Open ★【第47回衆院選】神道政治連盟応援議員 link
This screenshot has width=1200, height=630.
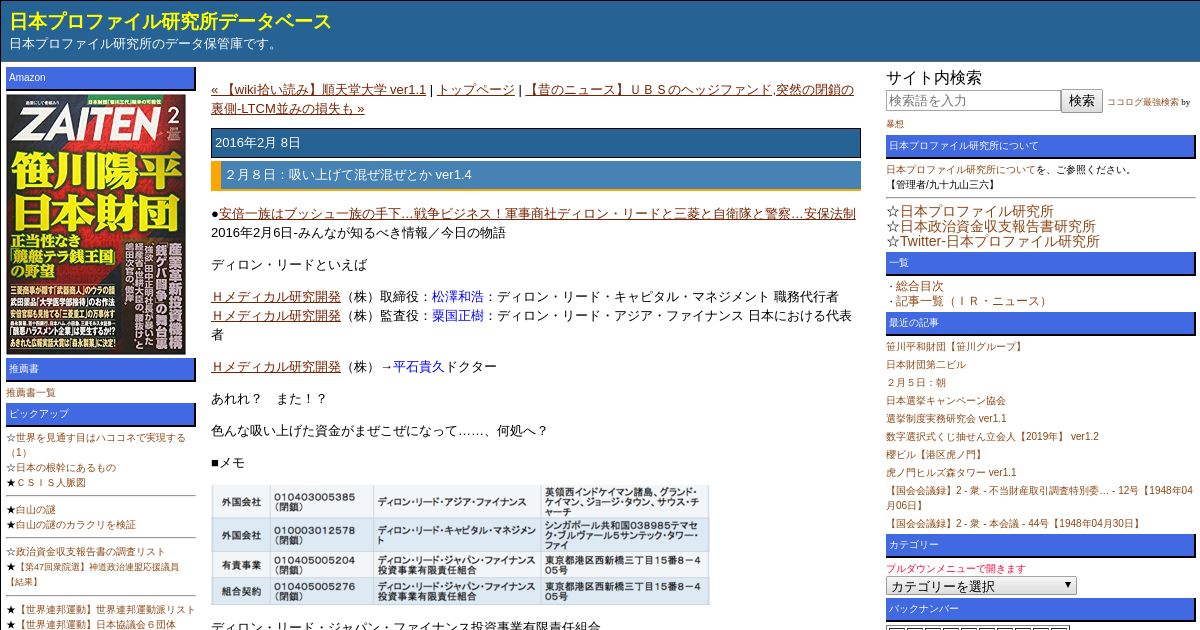tap(93, 573)
